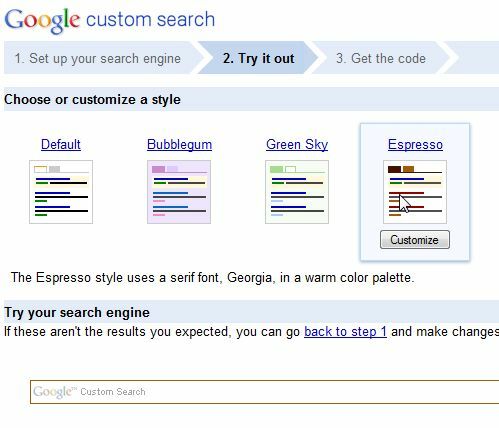
Task: Select the Green Sky style preview thumbnail
Action: click(x=297, y=192)
